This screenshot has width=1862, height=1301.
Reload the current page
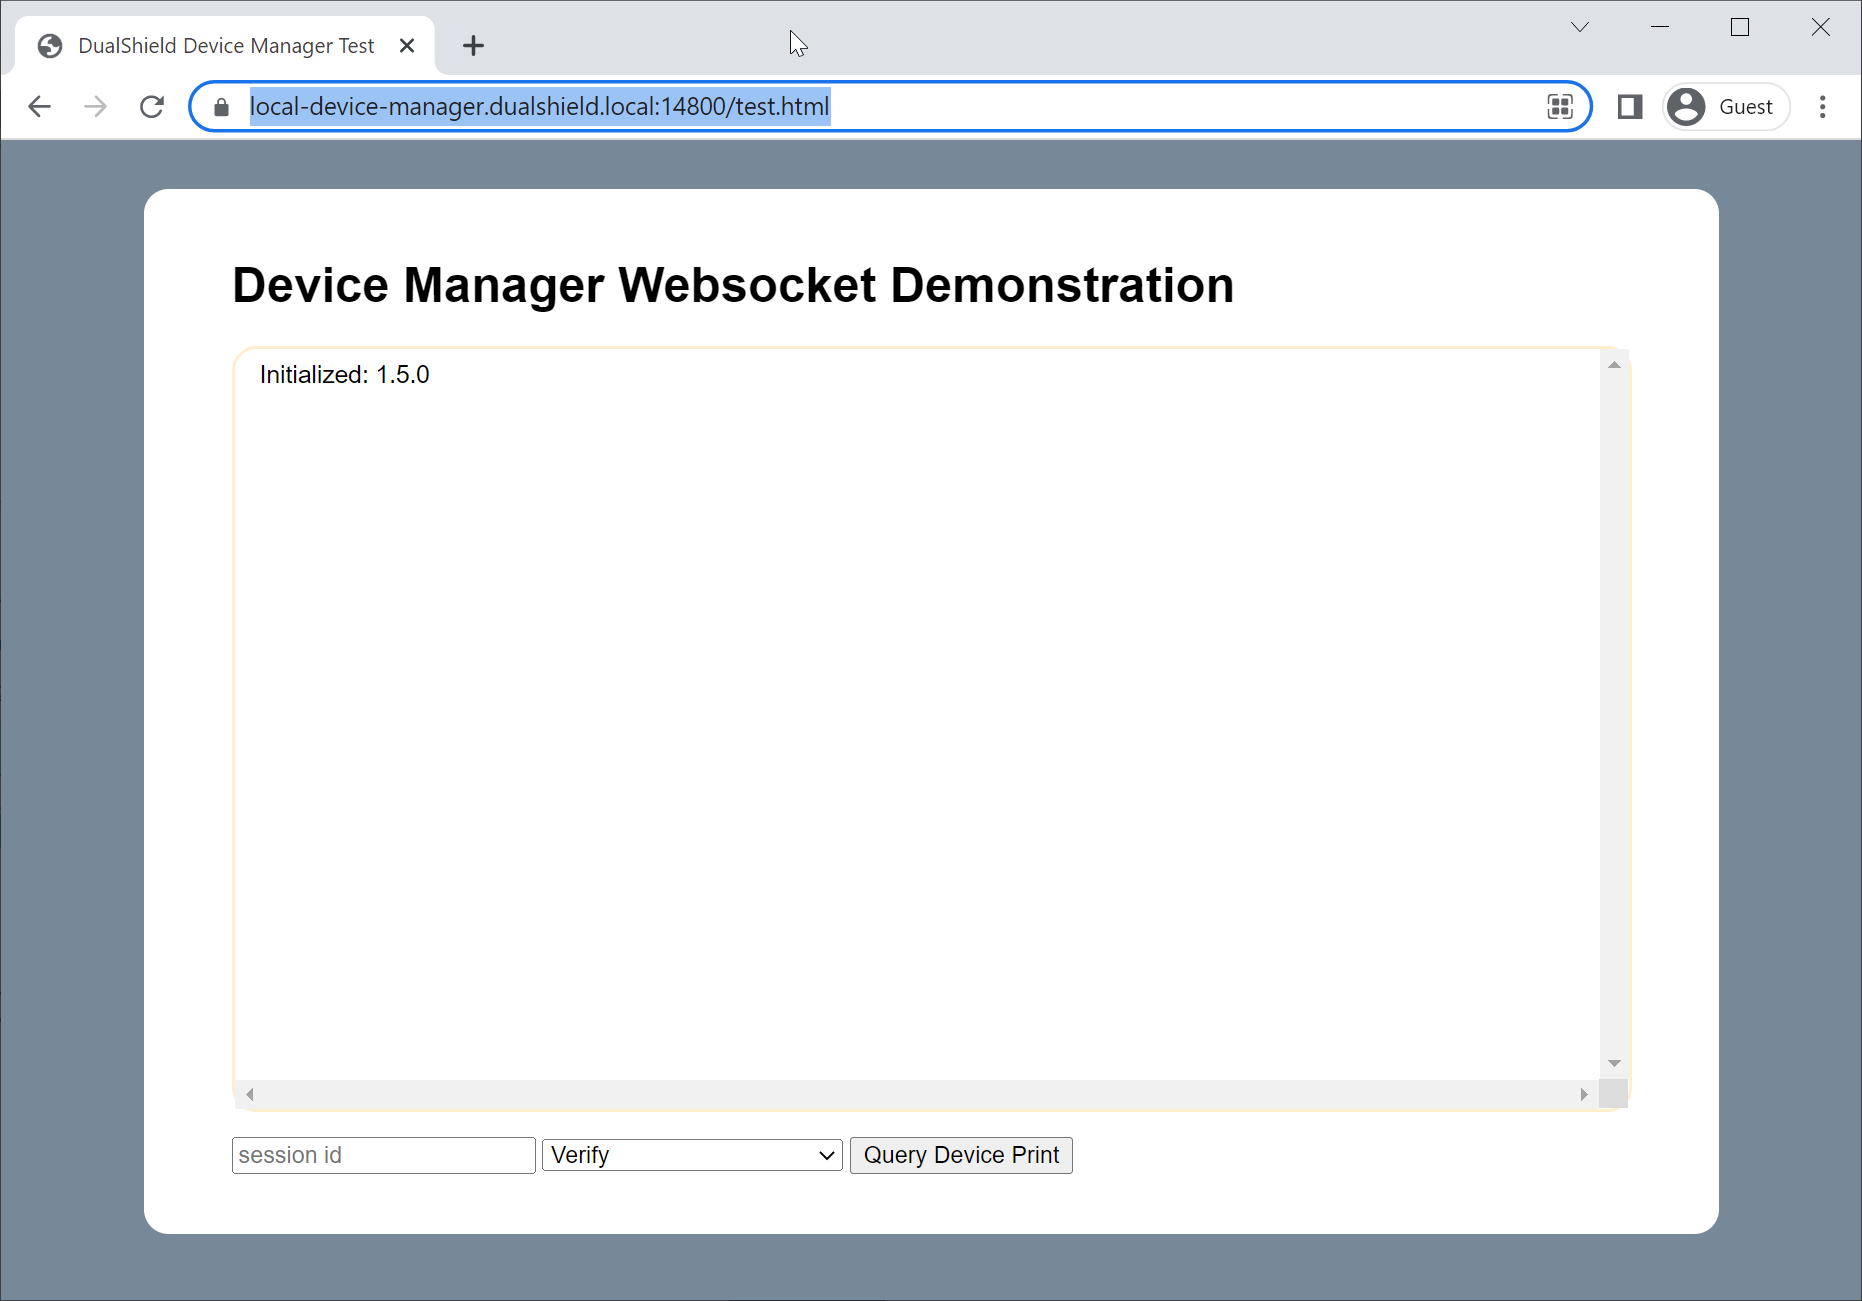[x=152, y=107]
